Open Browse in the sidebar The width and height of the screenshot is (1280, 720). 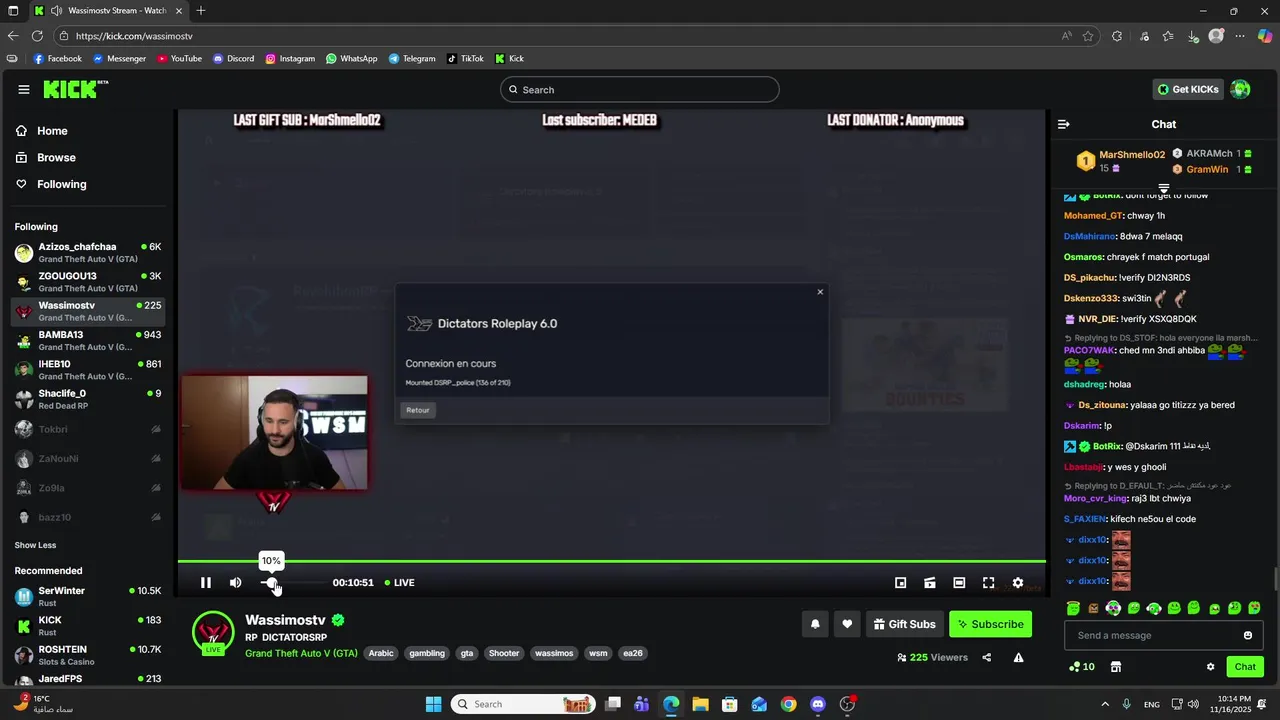click(x=46, y=158)
